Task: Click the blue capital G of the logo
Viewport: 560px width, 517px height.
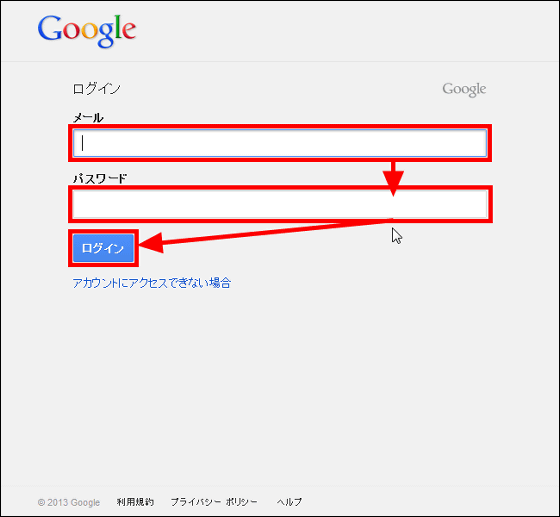Action: click(50, 27)
